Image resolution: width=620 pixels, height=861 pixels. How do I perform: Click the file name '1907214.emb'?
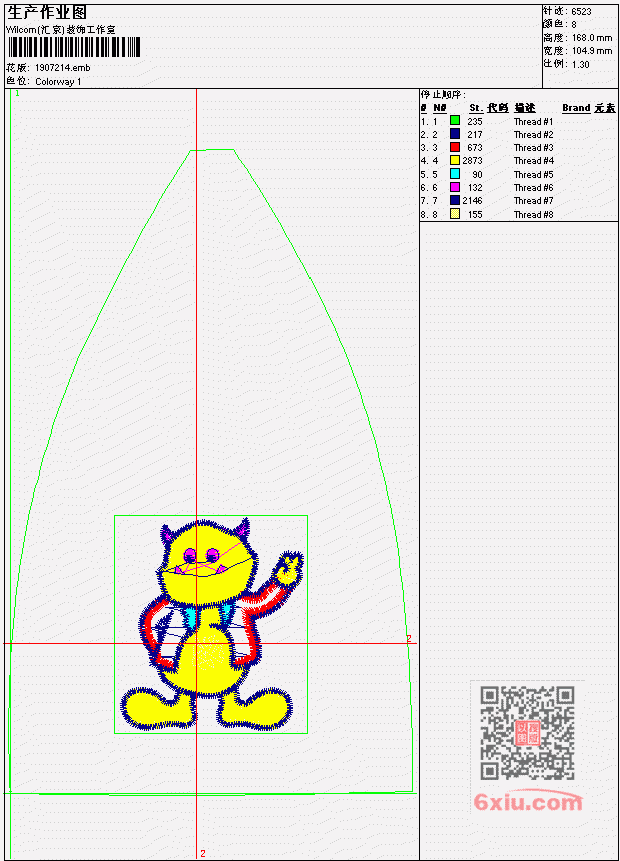pyautogui.click(x=63, y=68)
